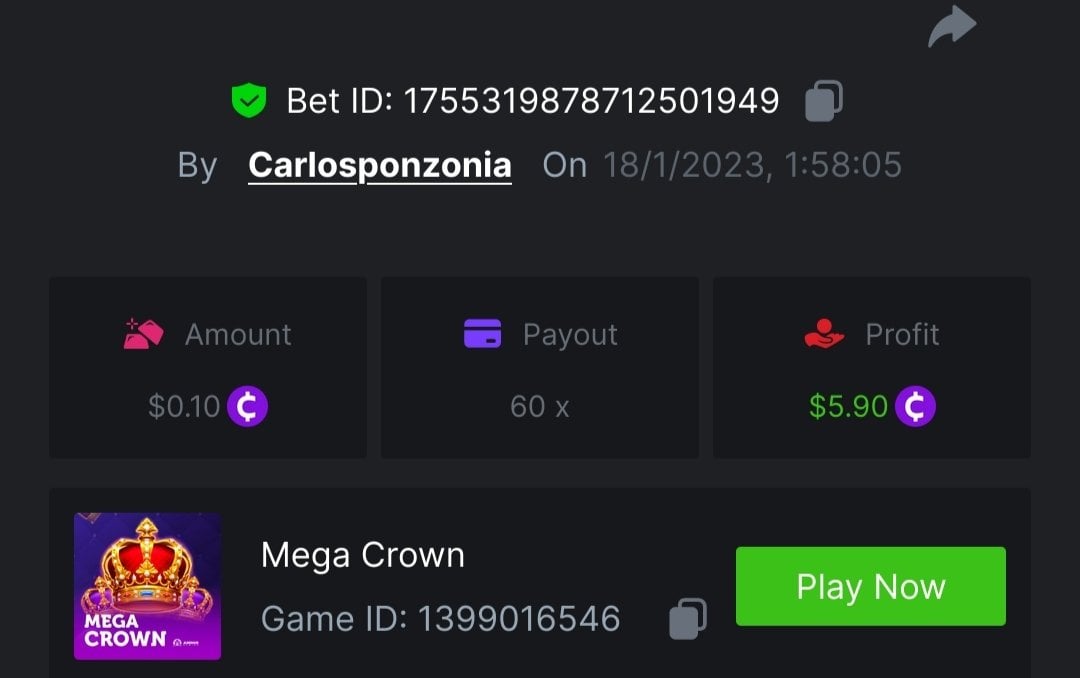The width and height of the screenshot is (1080, 678).
Task: Click the coin icon beside $5.90
Action: (x=915, y=407)
